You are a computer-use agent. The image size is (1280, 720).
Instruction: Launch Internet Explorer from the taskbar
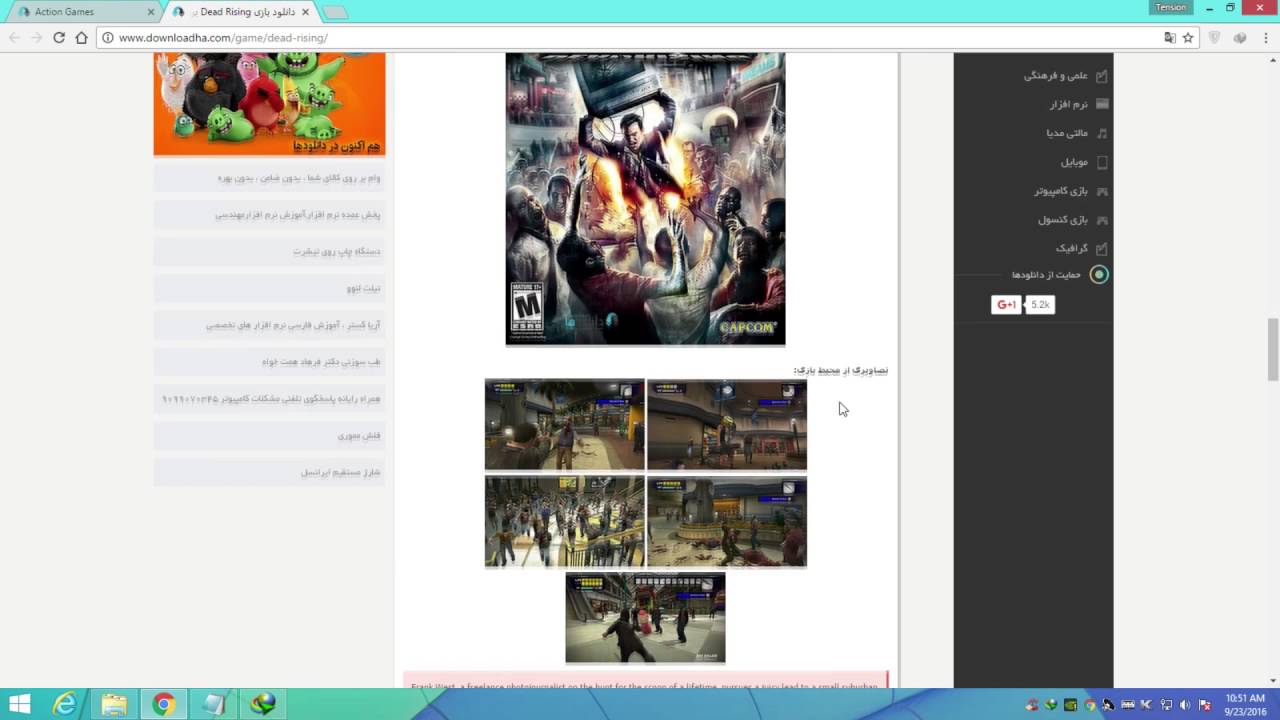click(x=65, y=704)
